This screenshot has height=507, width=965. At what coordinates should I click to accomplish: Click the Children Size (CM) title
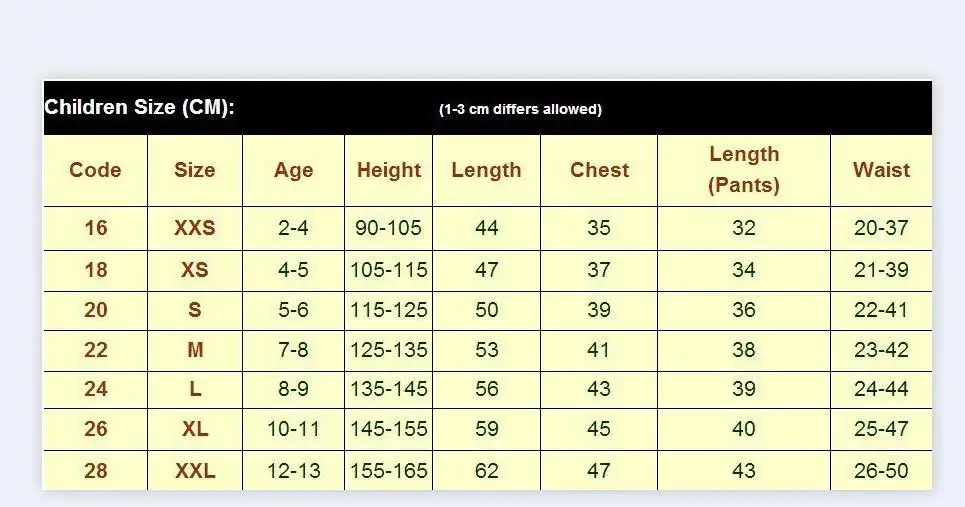click(140, 108)
